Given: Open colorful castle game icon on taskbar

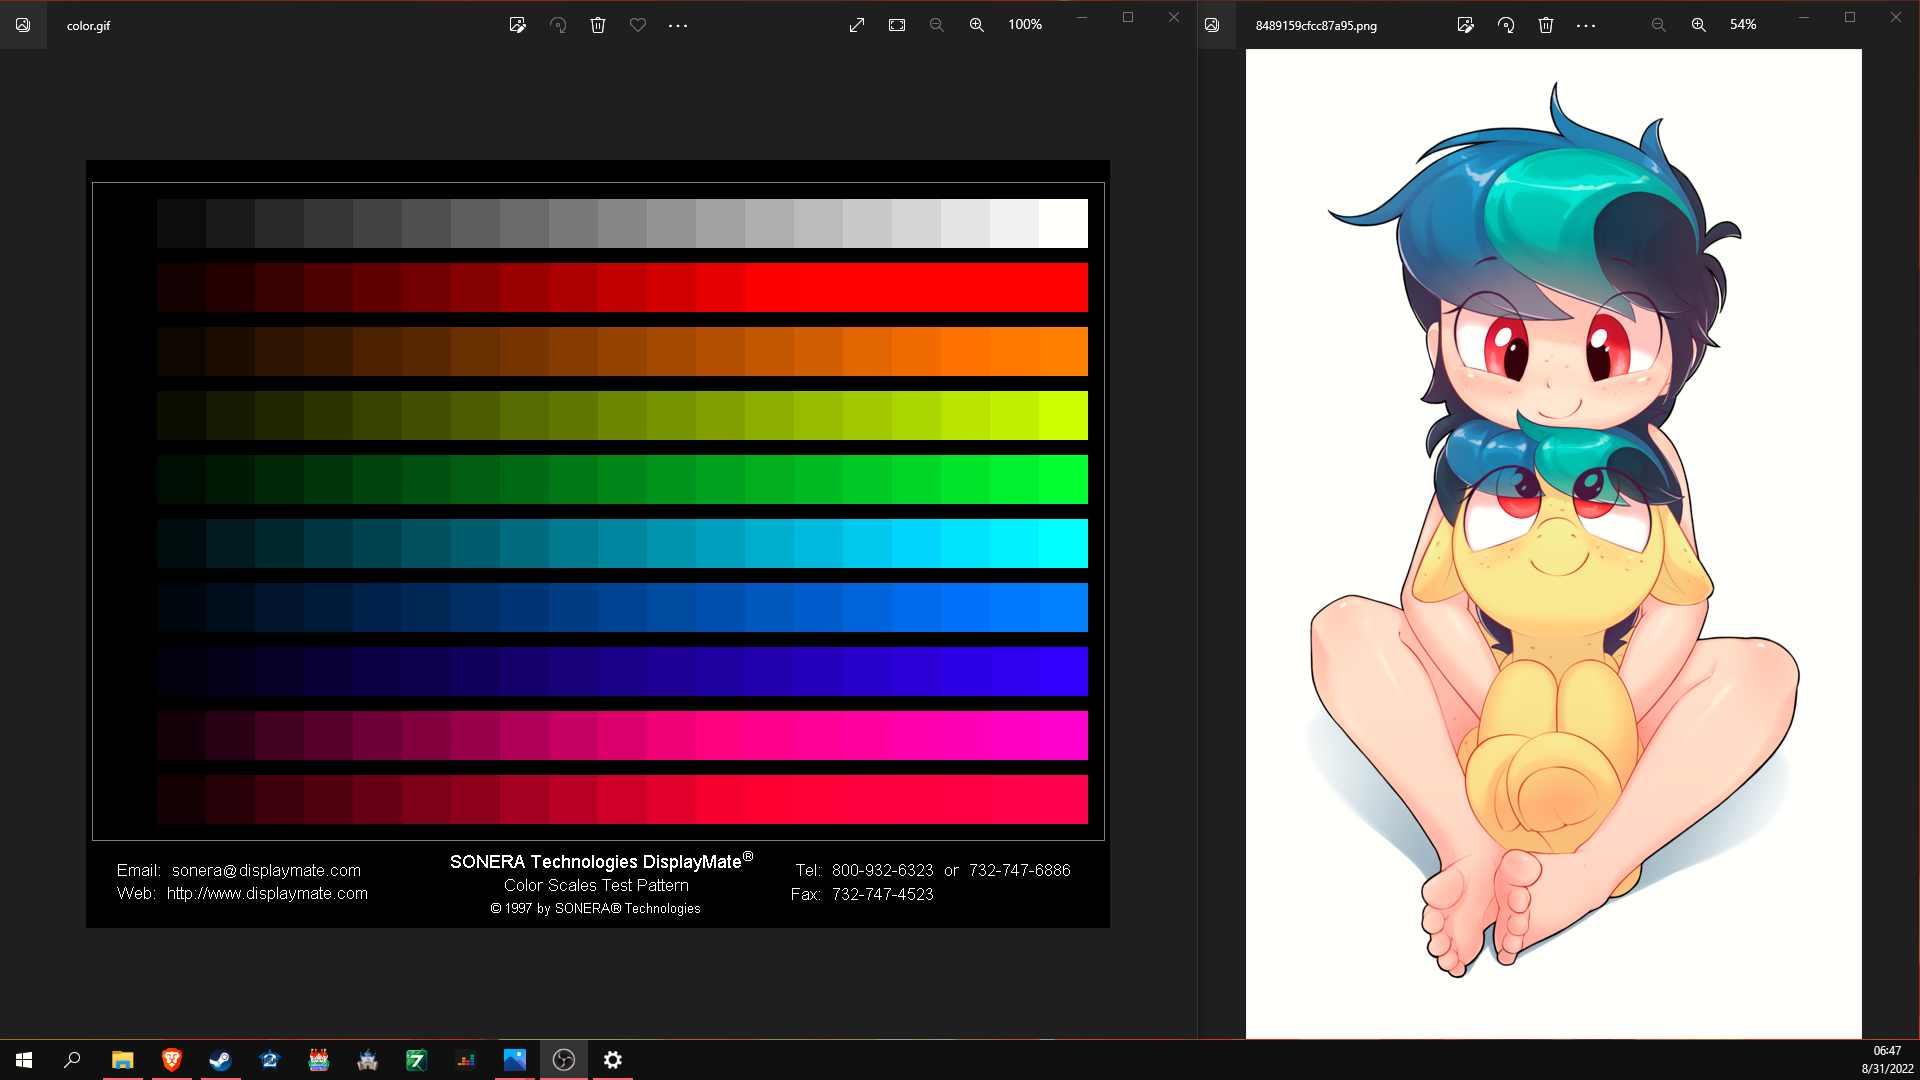Looking at the screenshot, I should coord(319,1060).
